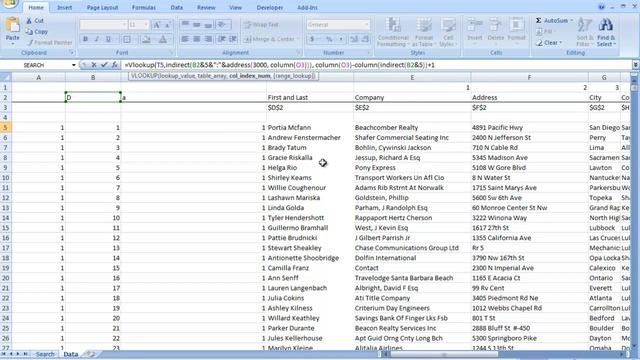Select column F header
640x360 pixels.
tap(529, 77)
